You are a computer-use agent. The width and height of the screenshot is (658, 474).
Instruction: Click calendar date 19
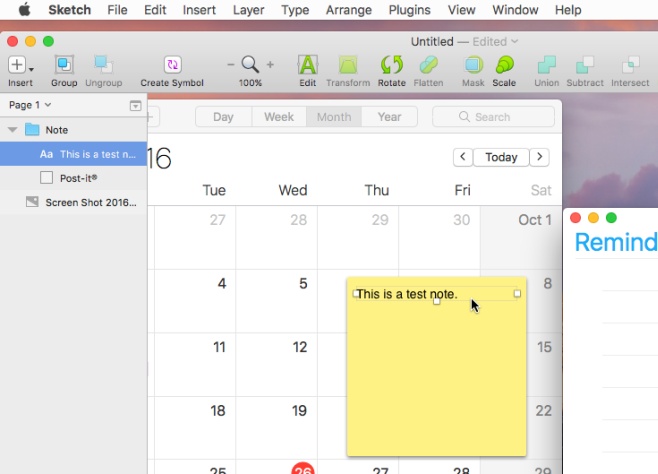299,411
